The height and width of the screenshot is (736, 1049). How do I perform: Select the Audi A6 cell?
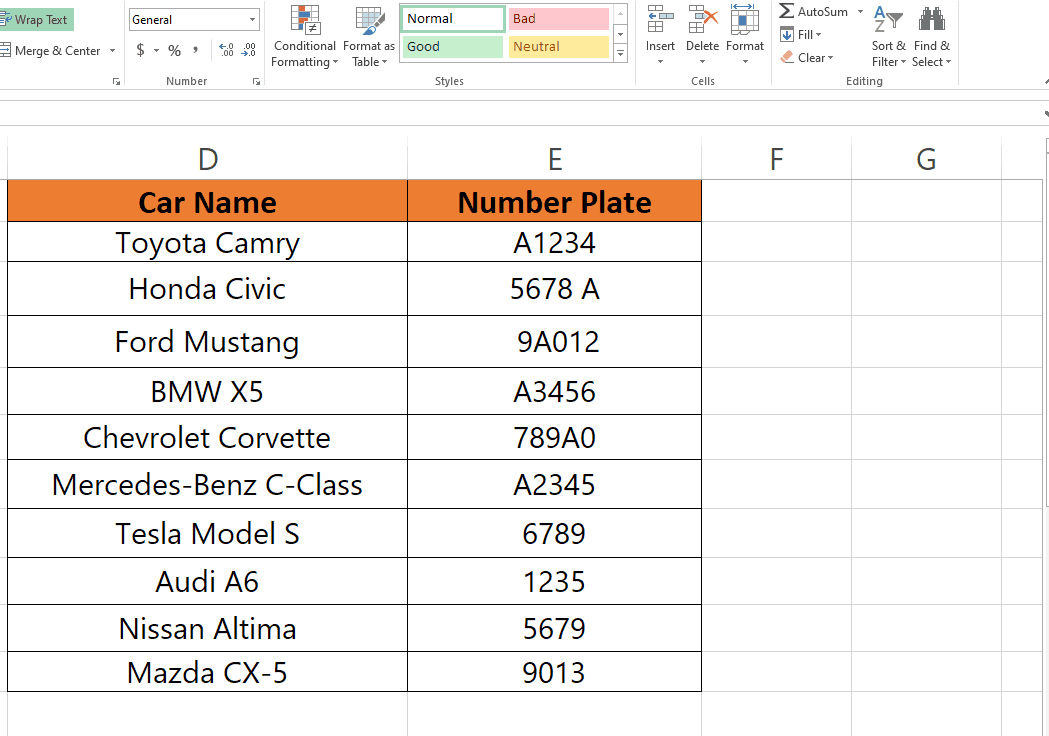click(207, 581)
